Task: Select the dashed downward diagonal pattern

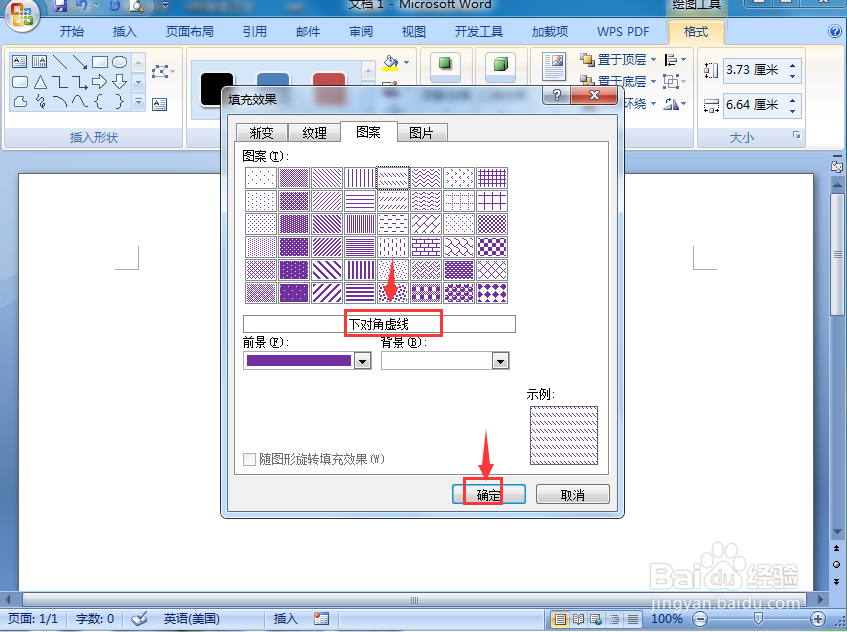Action: [393, 178]
